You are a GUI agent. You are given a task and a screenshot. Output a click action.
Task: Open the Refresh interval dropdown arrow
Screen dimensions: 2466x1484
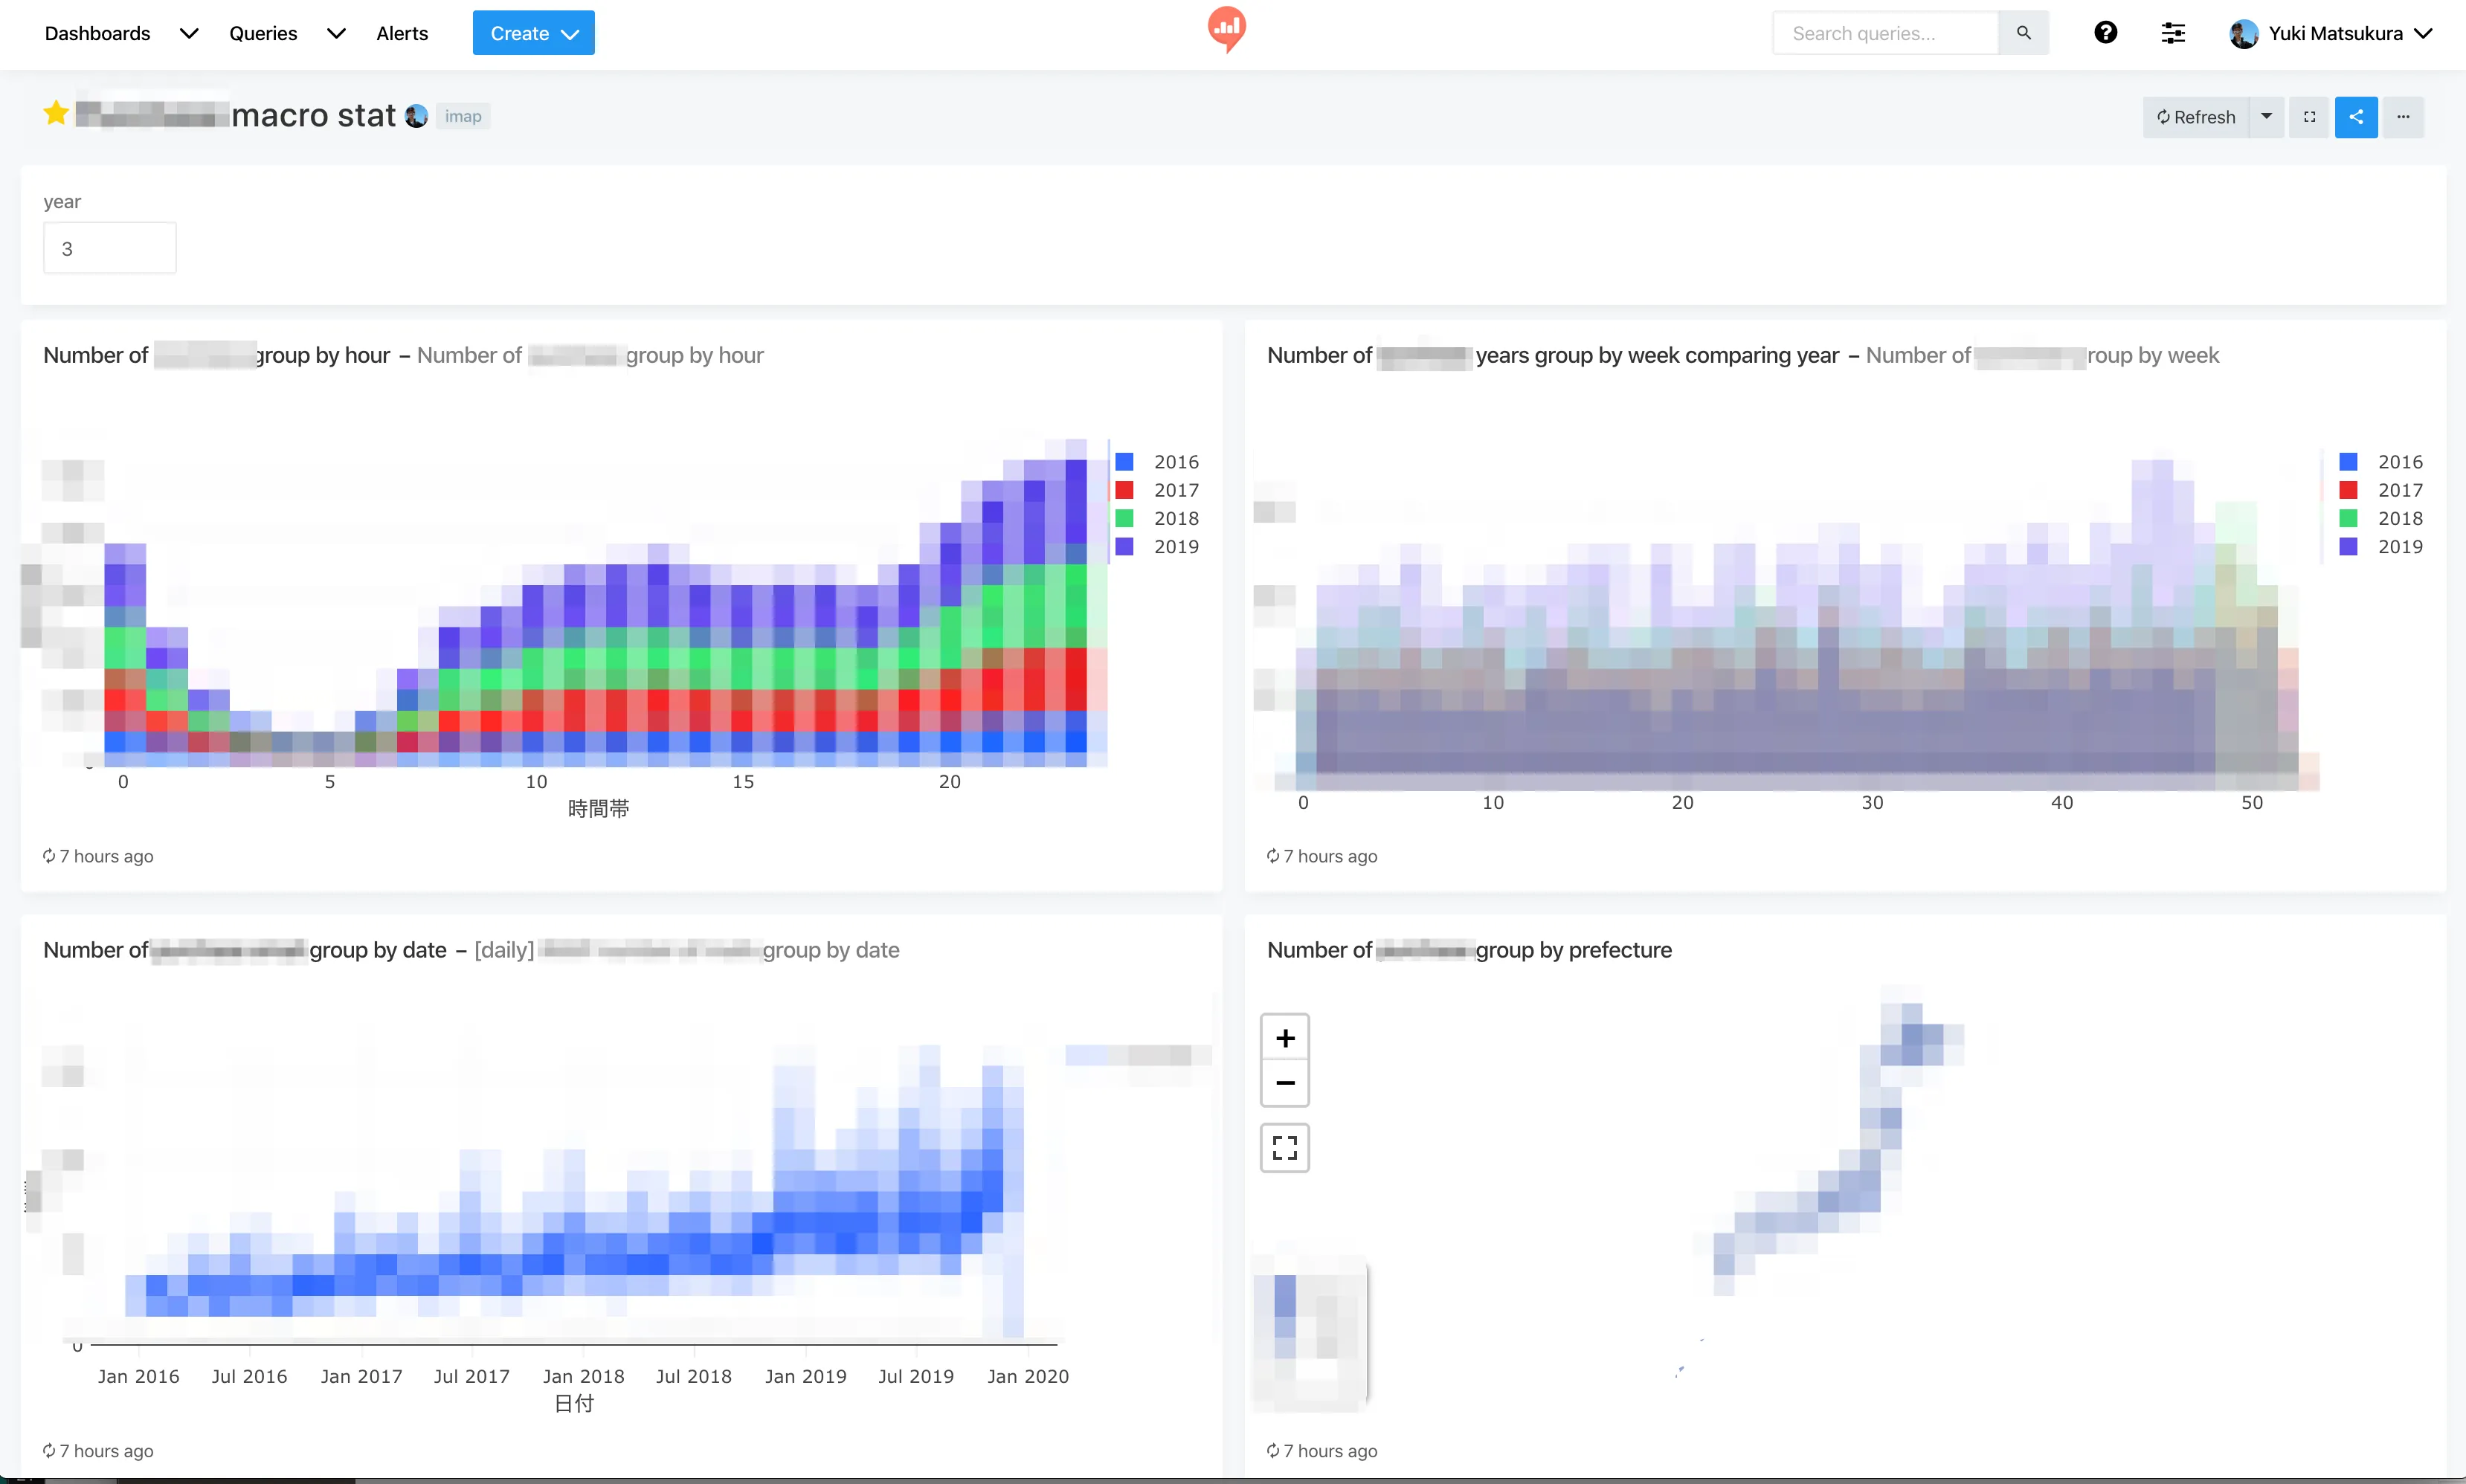(2266, 117)
